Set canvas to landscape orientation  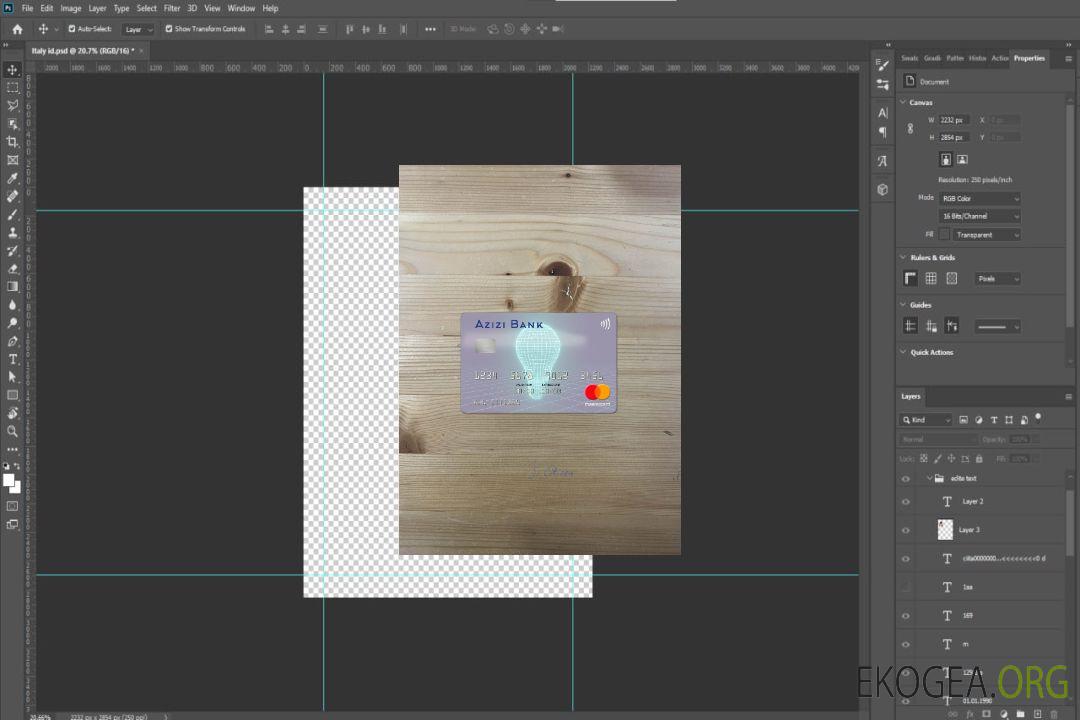962,159
